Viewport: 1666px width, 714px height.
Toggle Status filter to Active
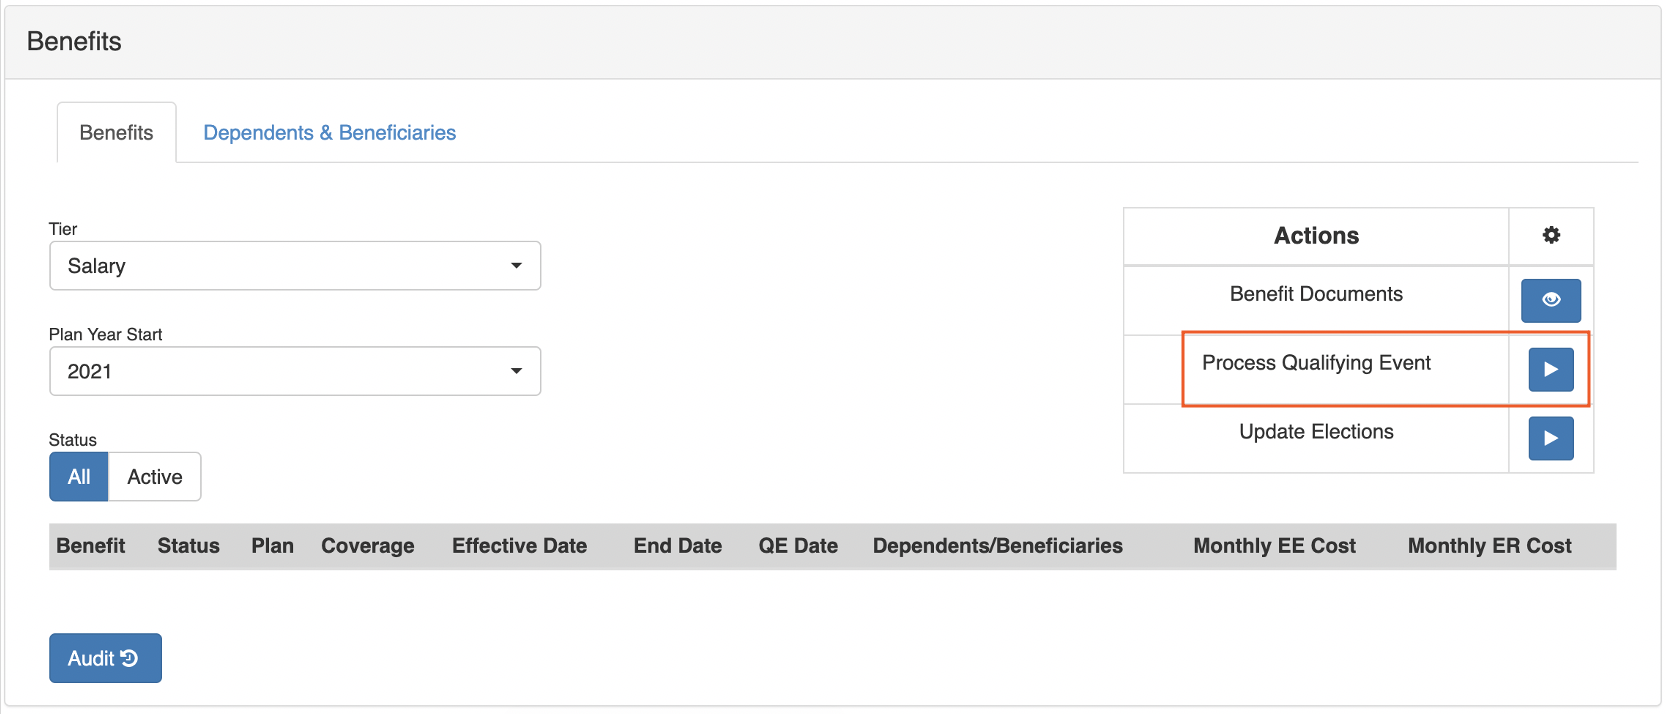click(x=155, y=477)
